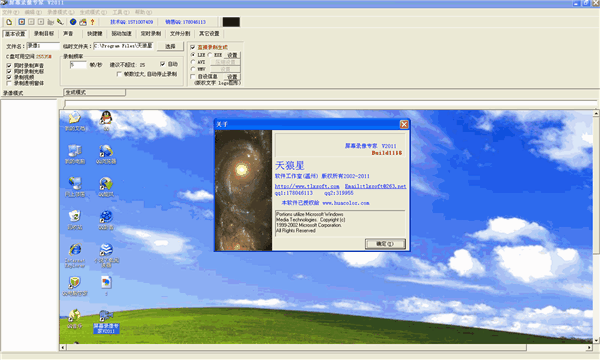Switch to the 生成模式 lower tab
Screen dimensions: 600x360
click(94, 92)
